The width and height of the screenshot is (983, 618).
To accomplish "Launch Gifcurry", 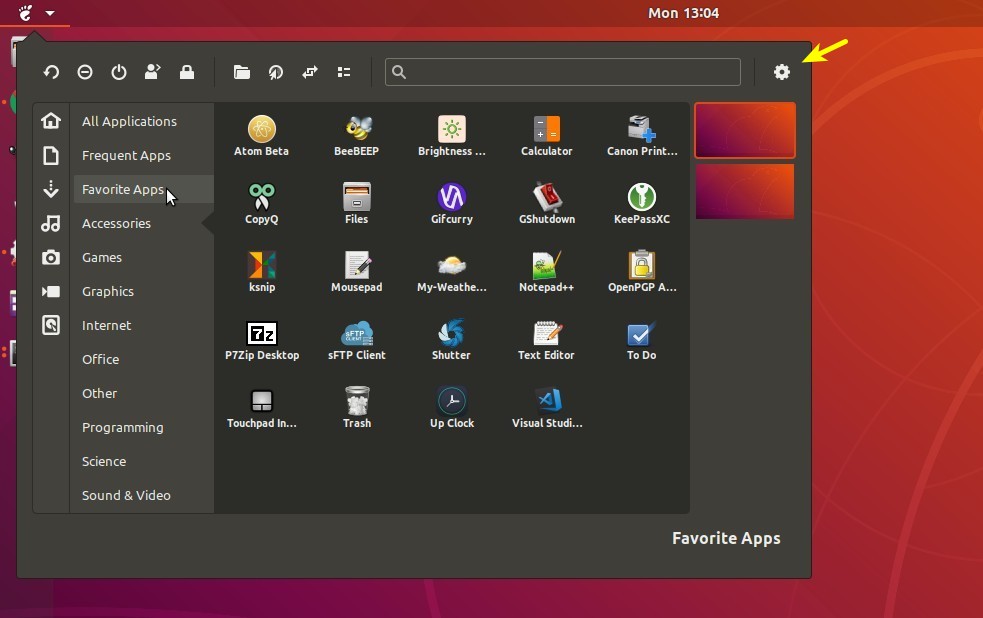I will [451, 204].
